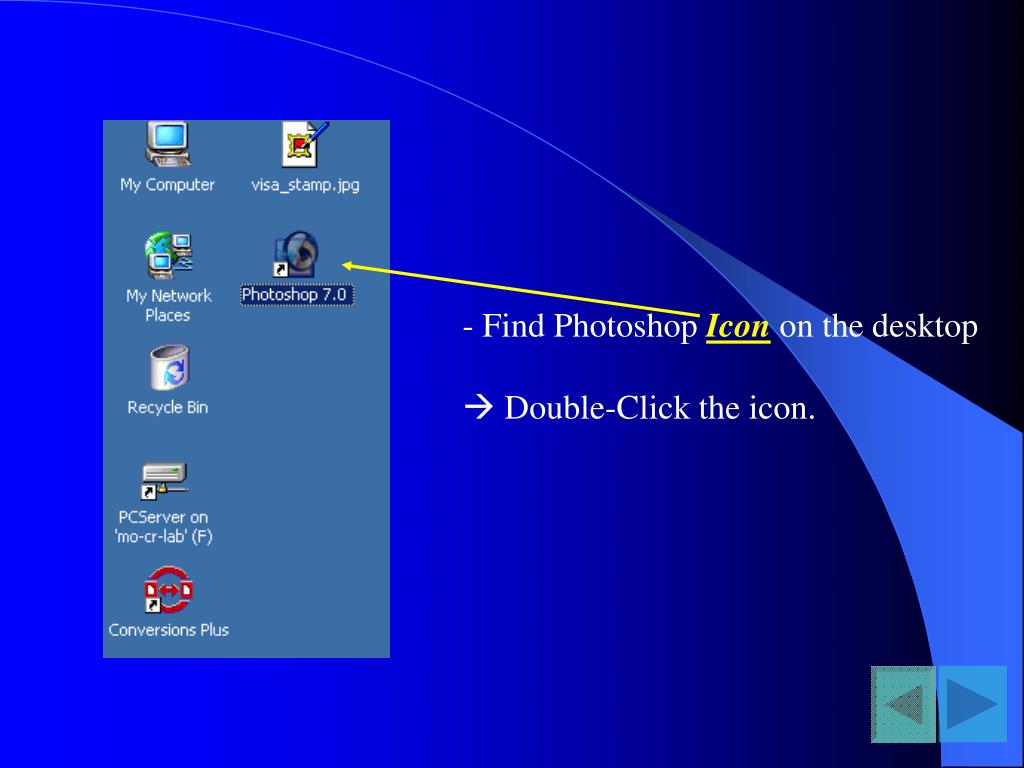Click the 'Conversions Plus' label text
Image resolution: width=1024 pixels, height=768 pixels.
coord(168,630)
